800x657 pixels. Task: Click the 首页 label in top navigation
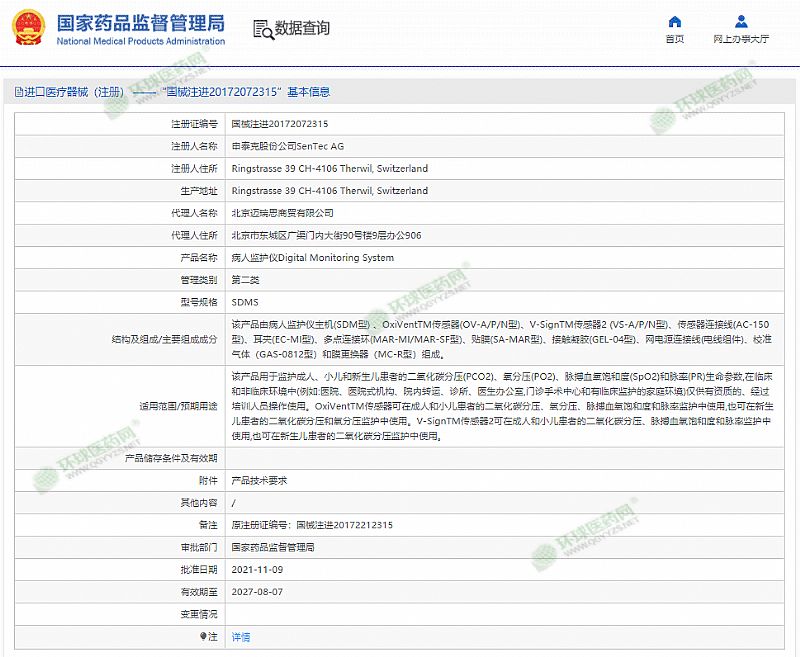[675, 40]
